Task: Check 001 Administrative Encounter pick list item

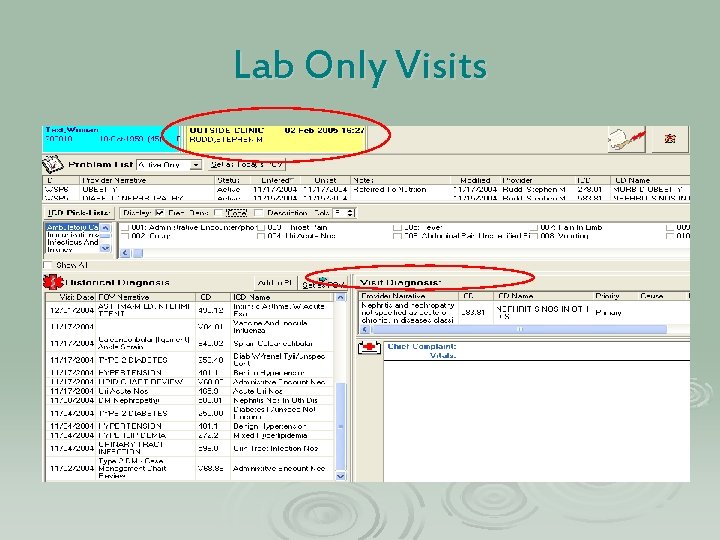Action: pos(125,228)
